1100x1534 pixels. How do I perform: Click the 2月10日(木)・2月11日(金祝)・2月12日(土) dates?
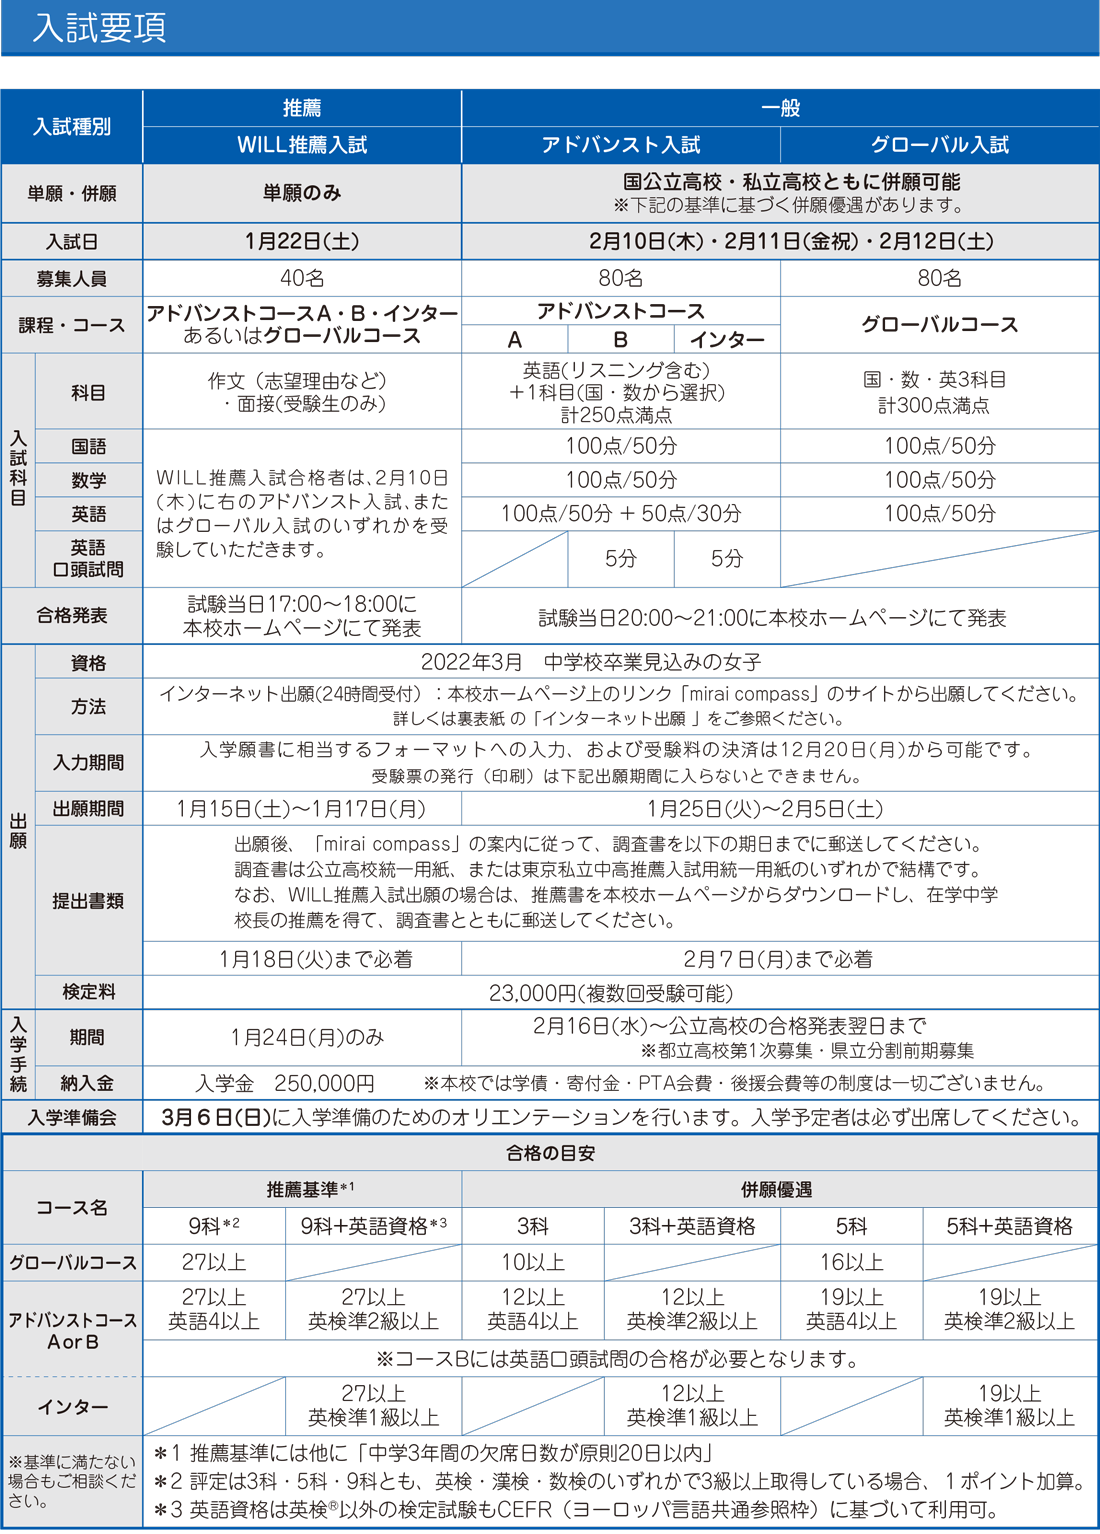[x=790, y=241]
